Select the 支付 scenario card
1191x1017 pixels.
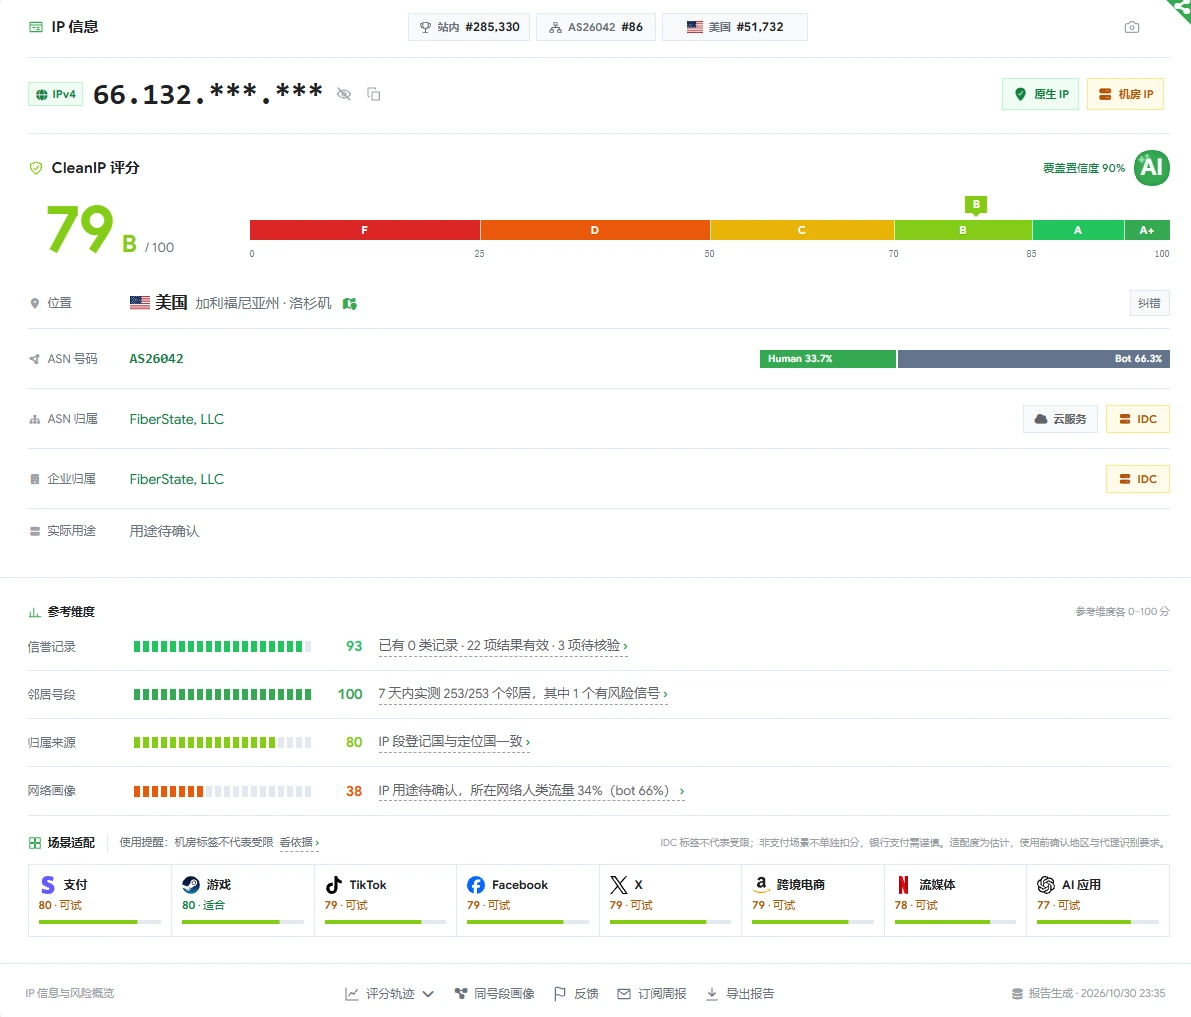(x=100, y=900)
